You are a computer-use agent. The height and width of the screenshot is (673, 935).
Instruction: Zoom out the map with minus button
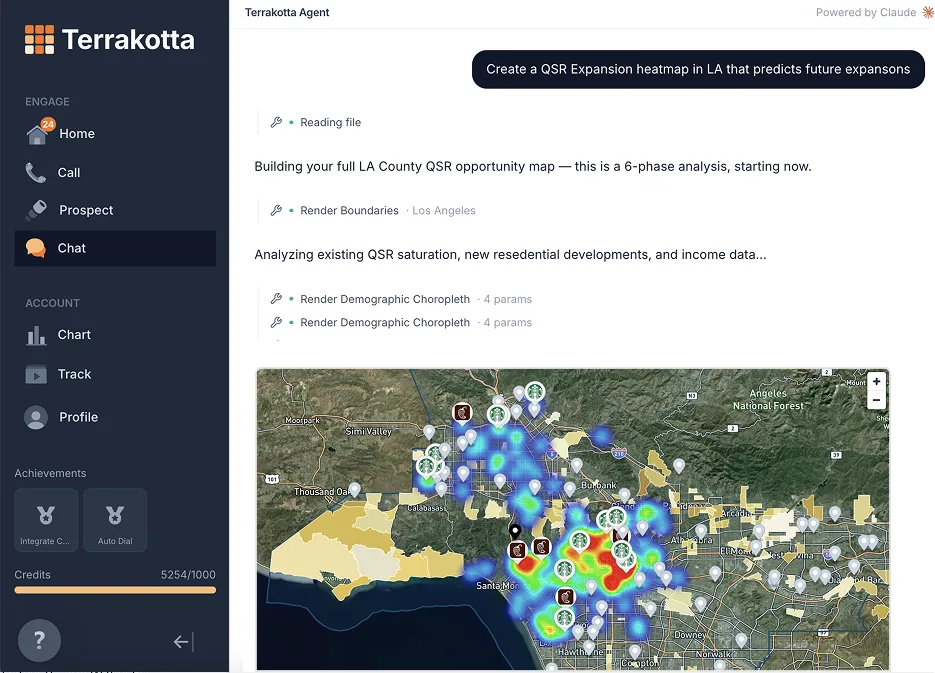(x=876, y=400)
